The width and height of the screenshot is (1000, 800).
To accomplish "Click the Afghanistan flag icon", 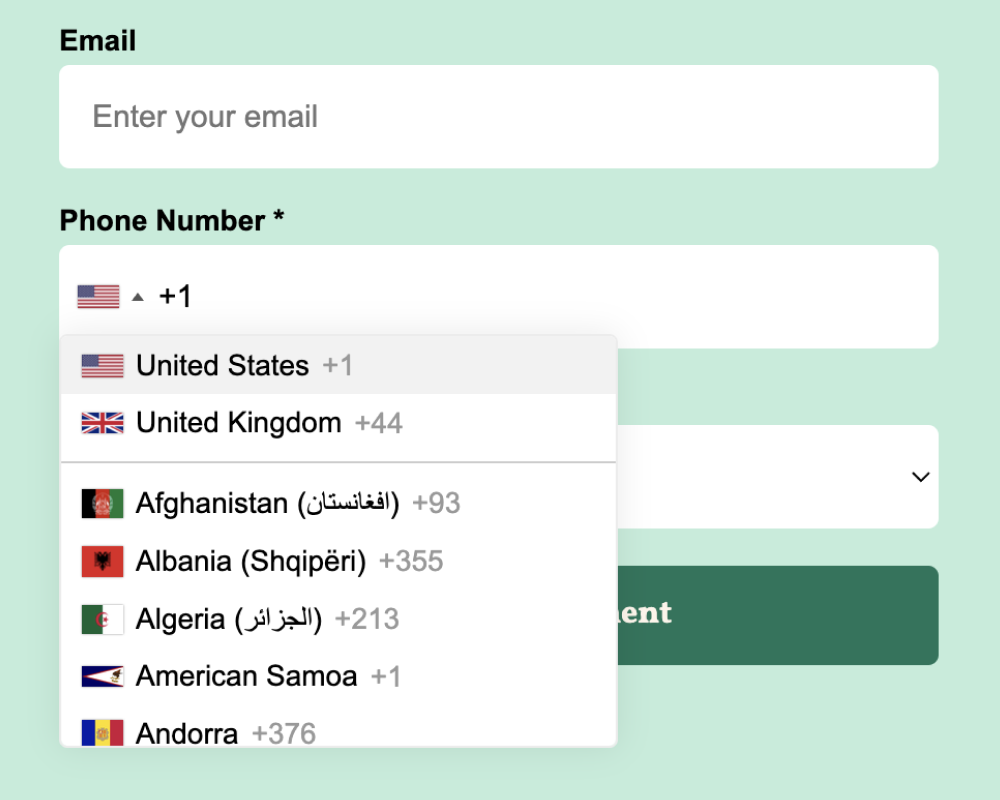I will pos(102,503).
